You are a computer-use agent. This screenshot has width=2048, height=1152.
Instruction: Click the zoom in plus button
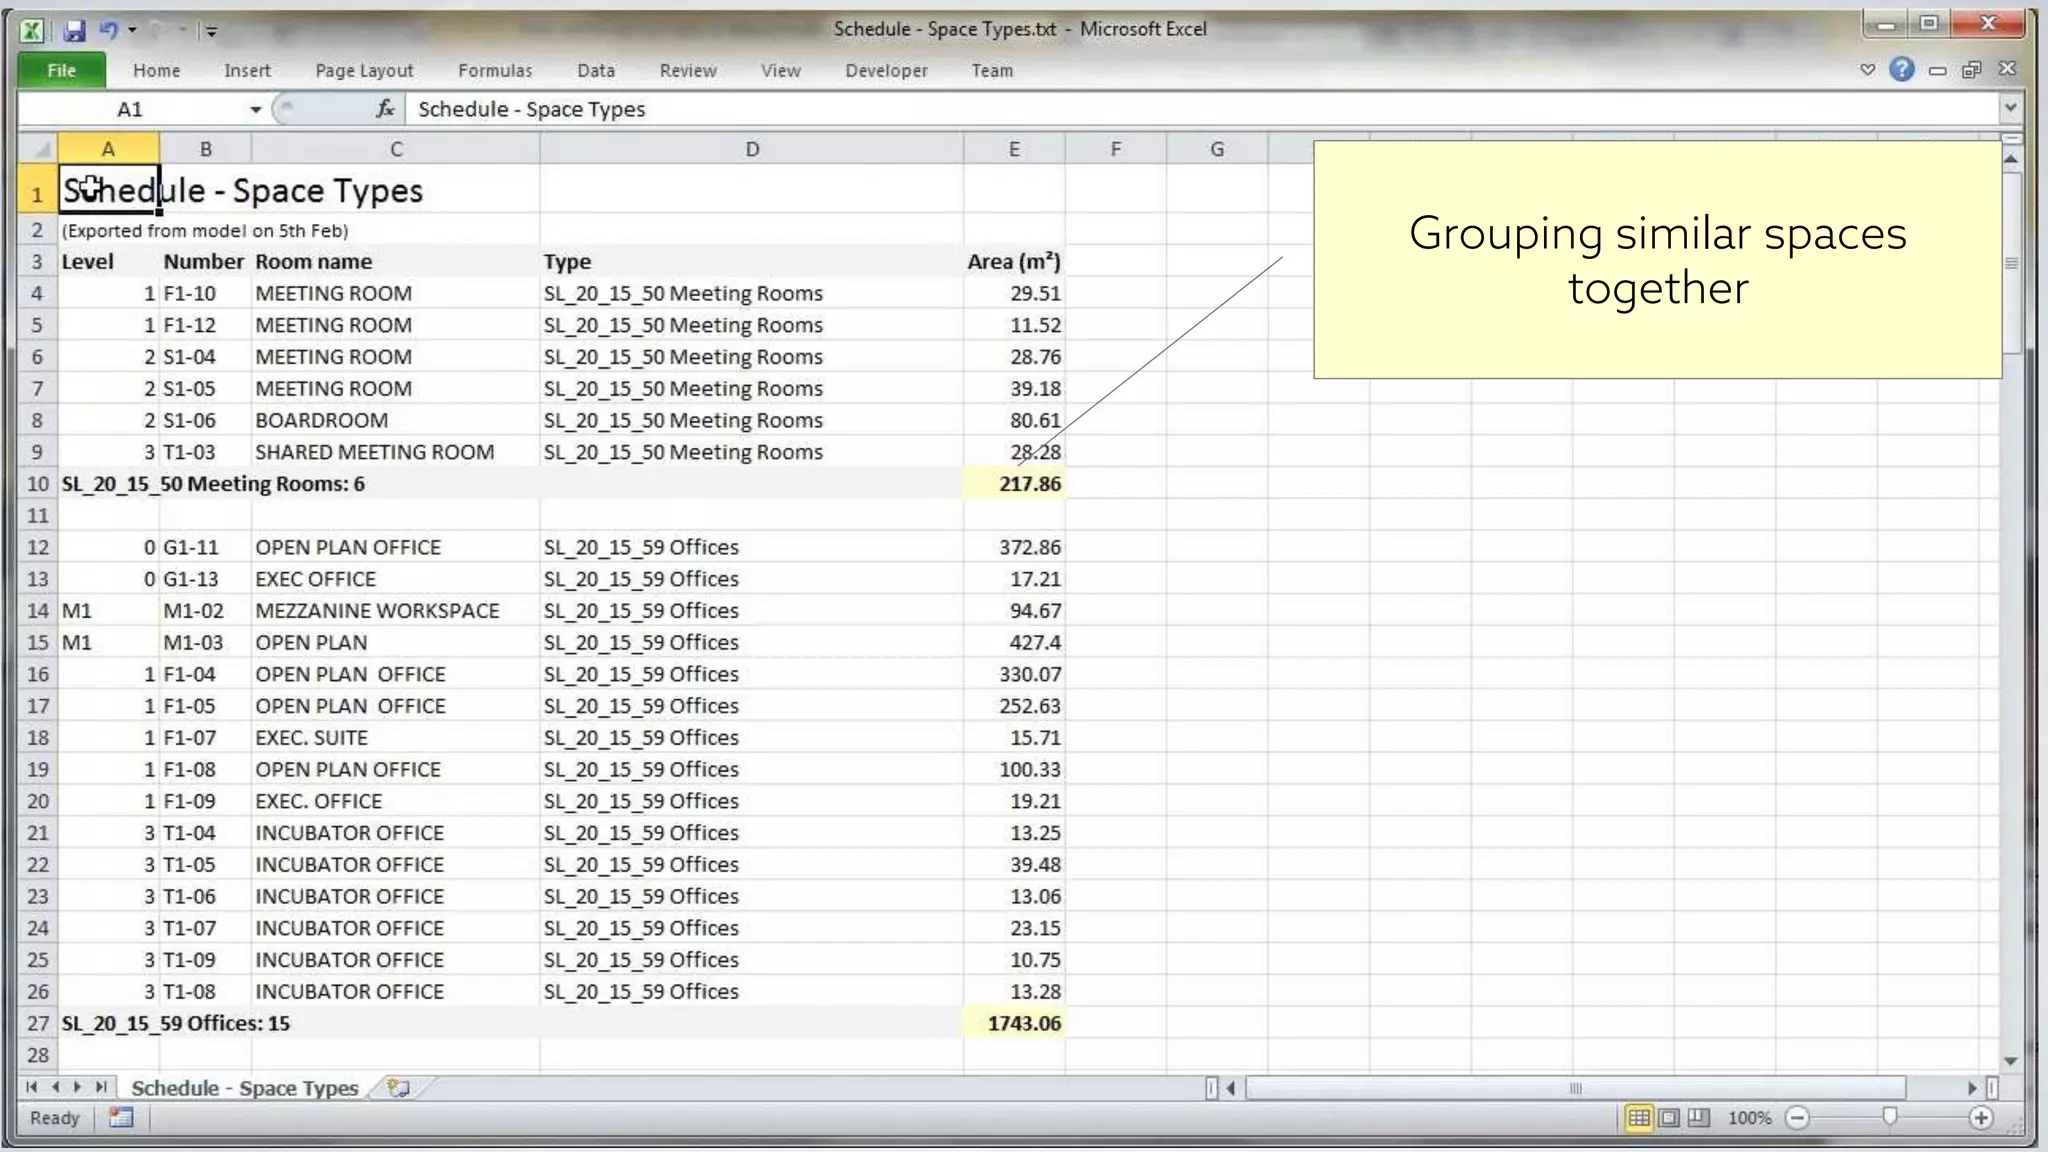coord(1980,1118)
